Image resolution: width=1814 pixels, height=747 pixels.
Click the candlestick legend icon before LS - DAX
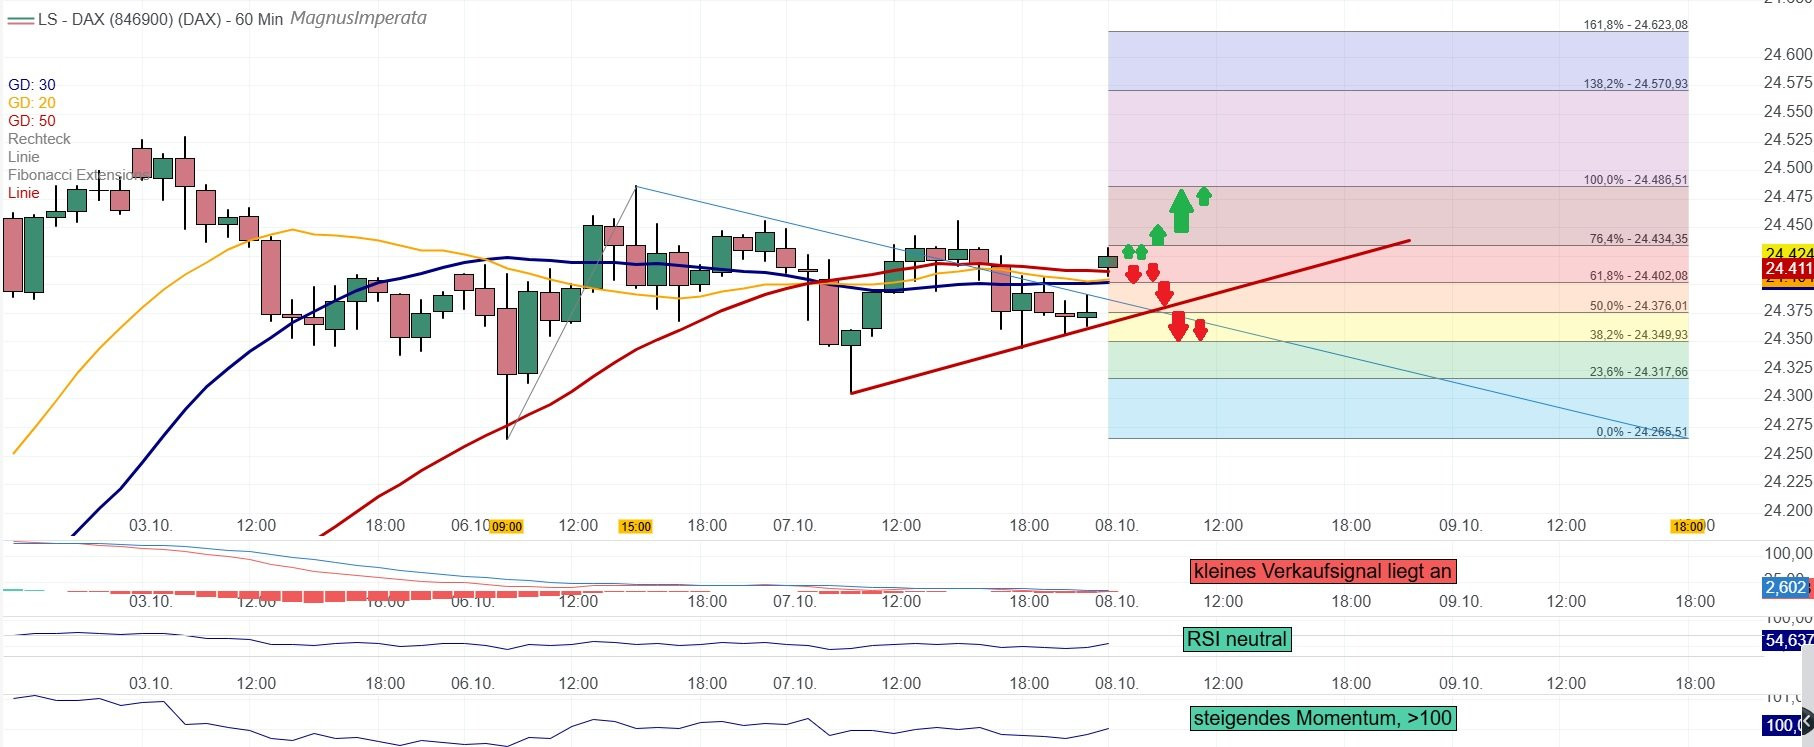20,19
